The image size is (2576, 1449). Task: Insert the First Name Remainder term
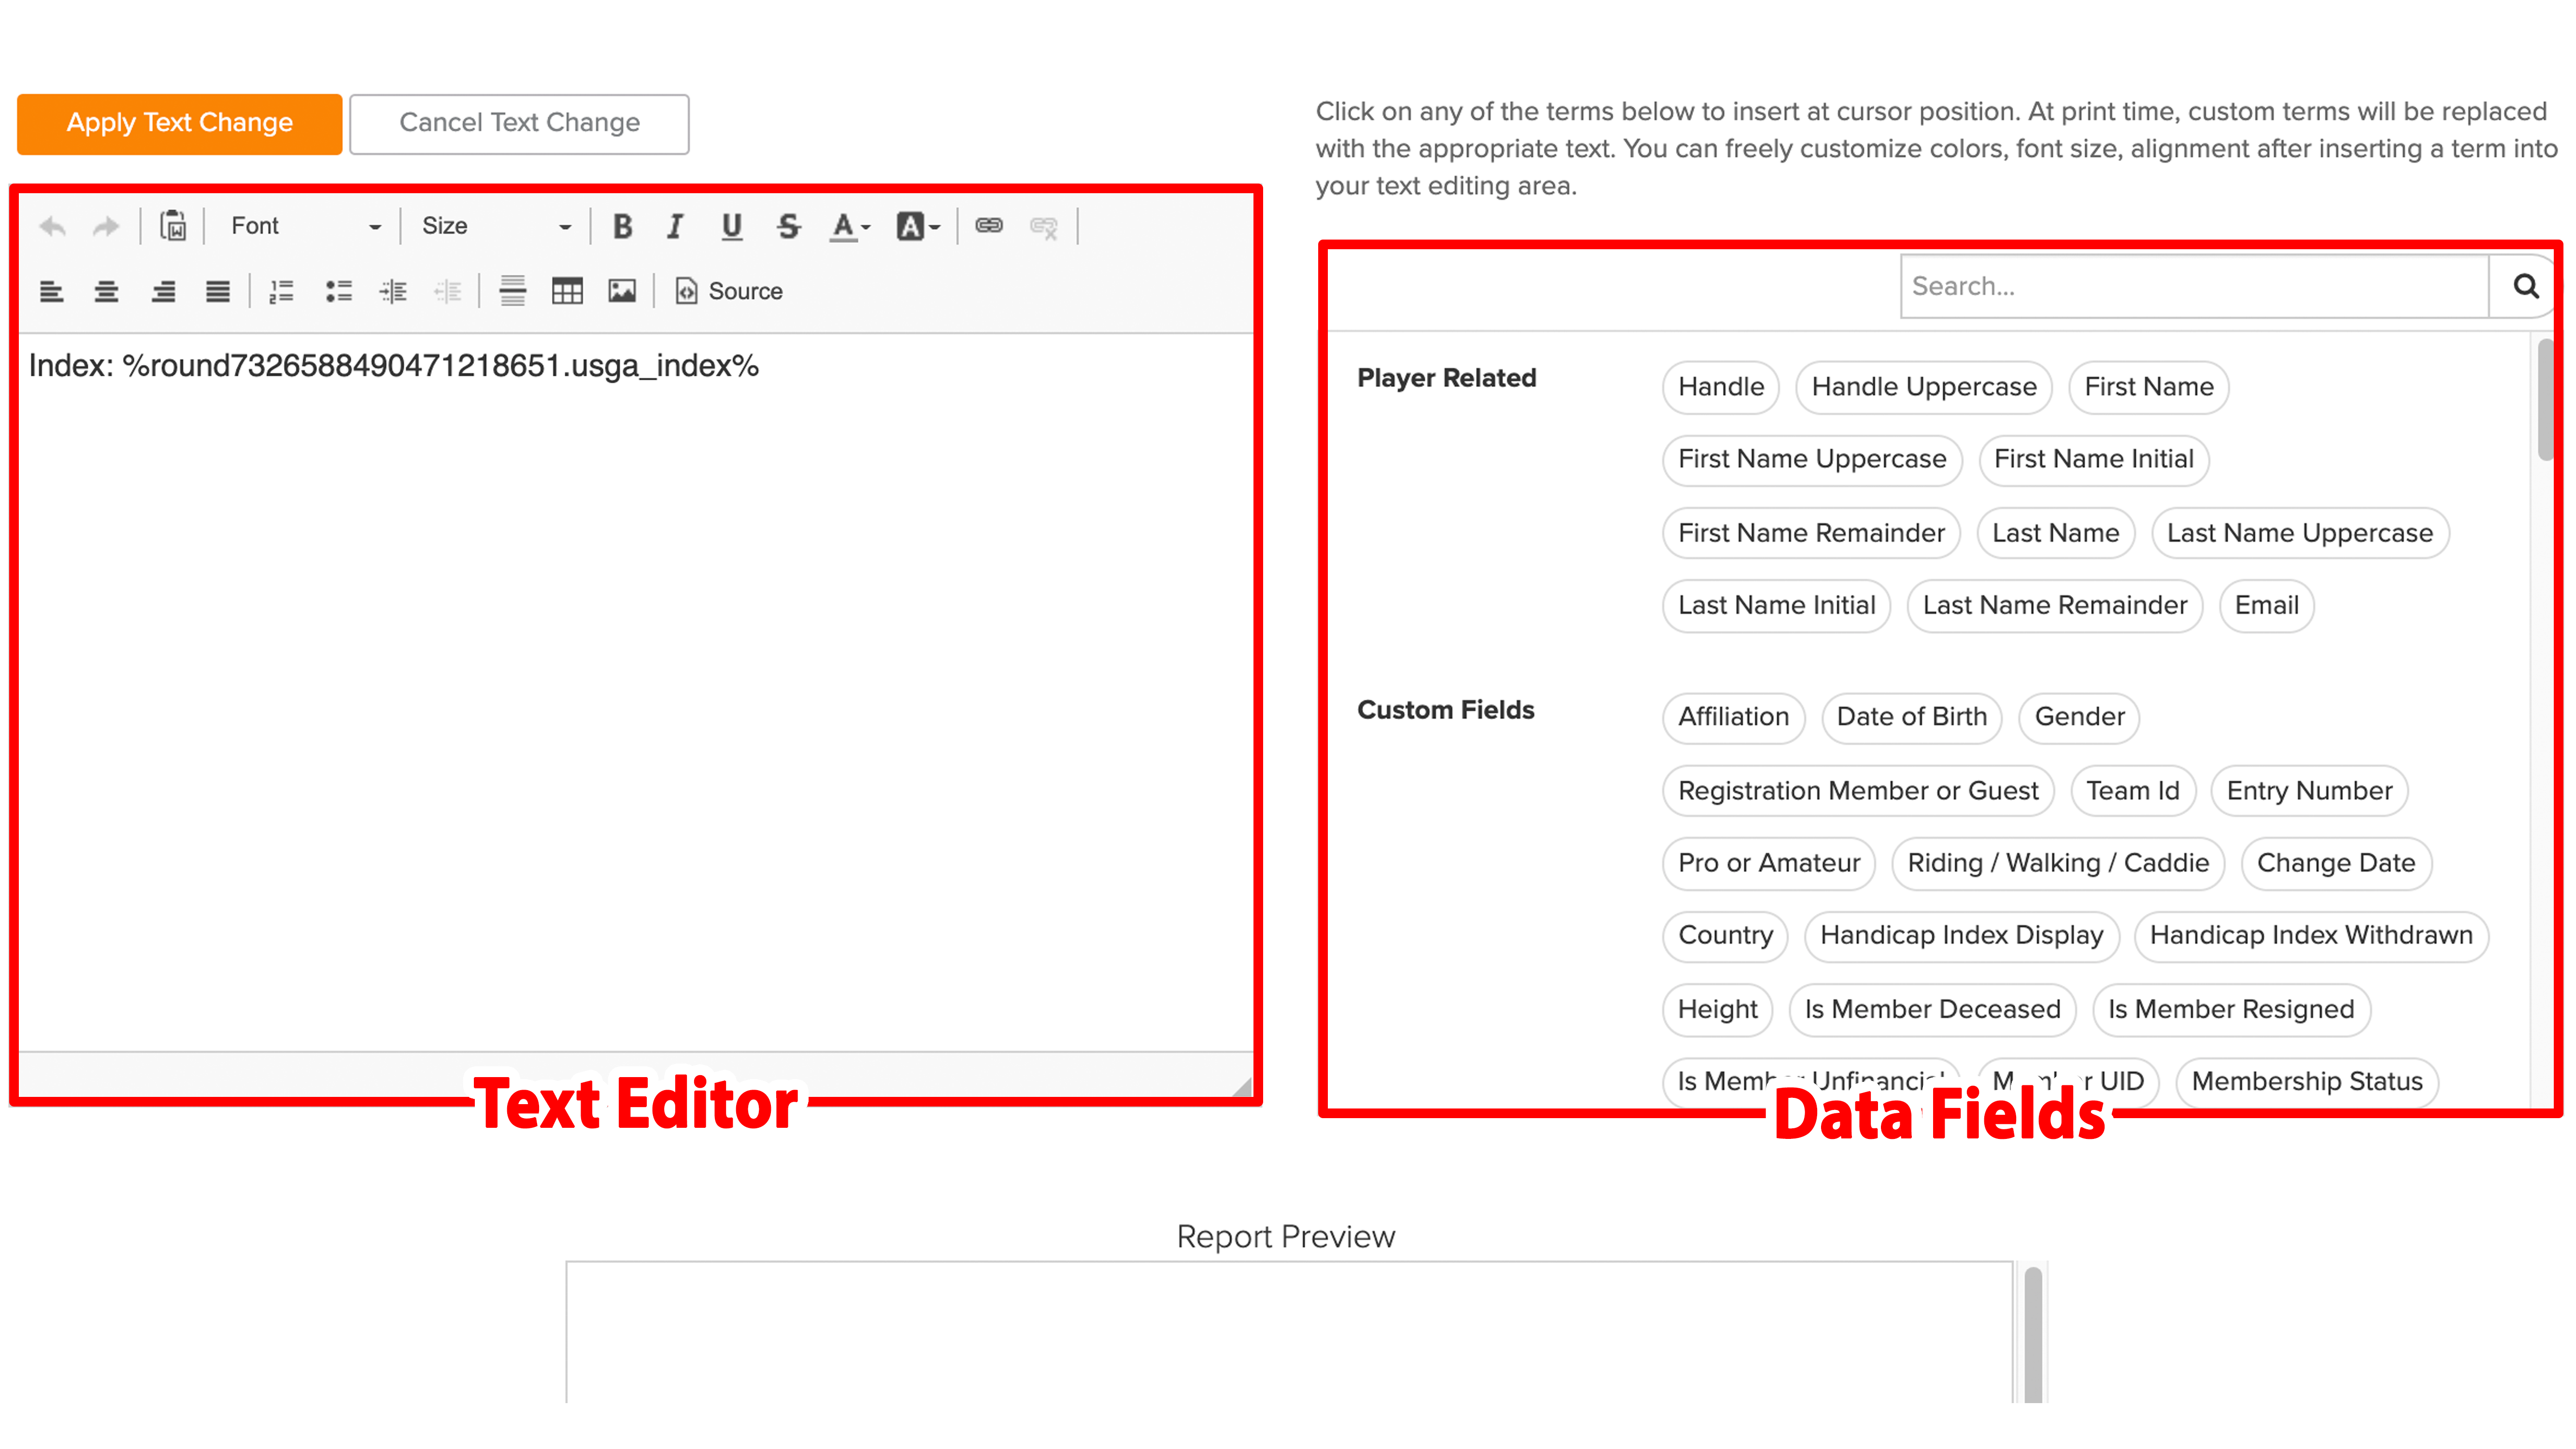click(1811, 533)
